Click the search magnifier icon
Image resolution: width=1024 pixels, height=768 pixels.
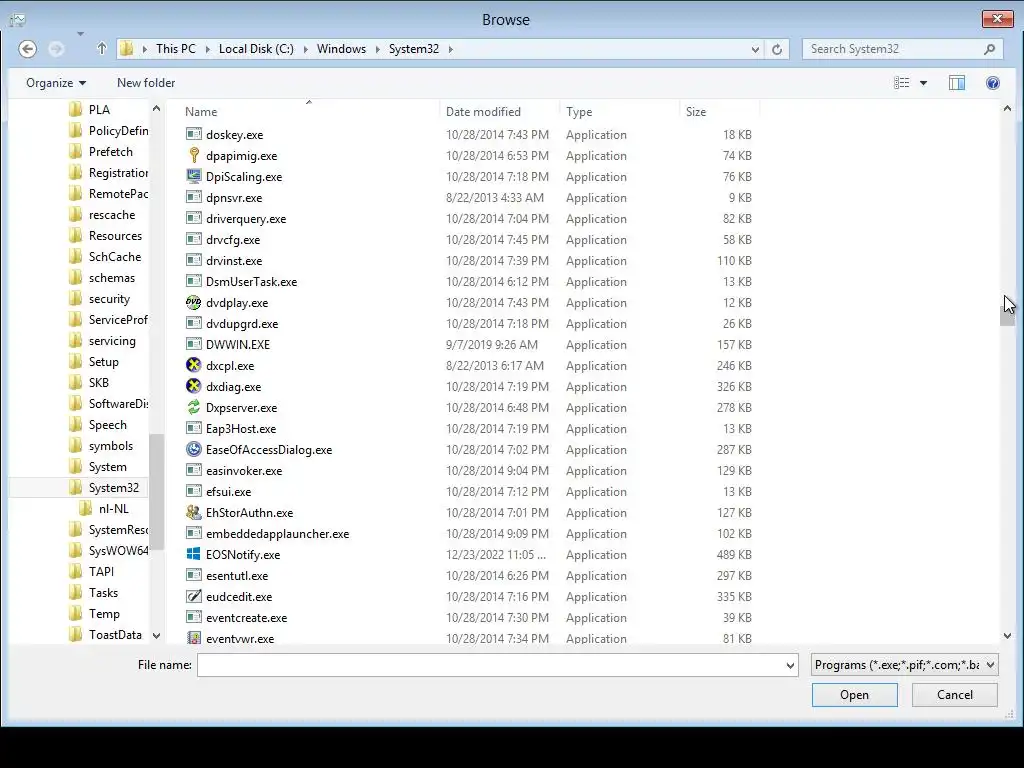point(989,49)
